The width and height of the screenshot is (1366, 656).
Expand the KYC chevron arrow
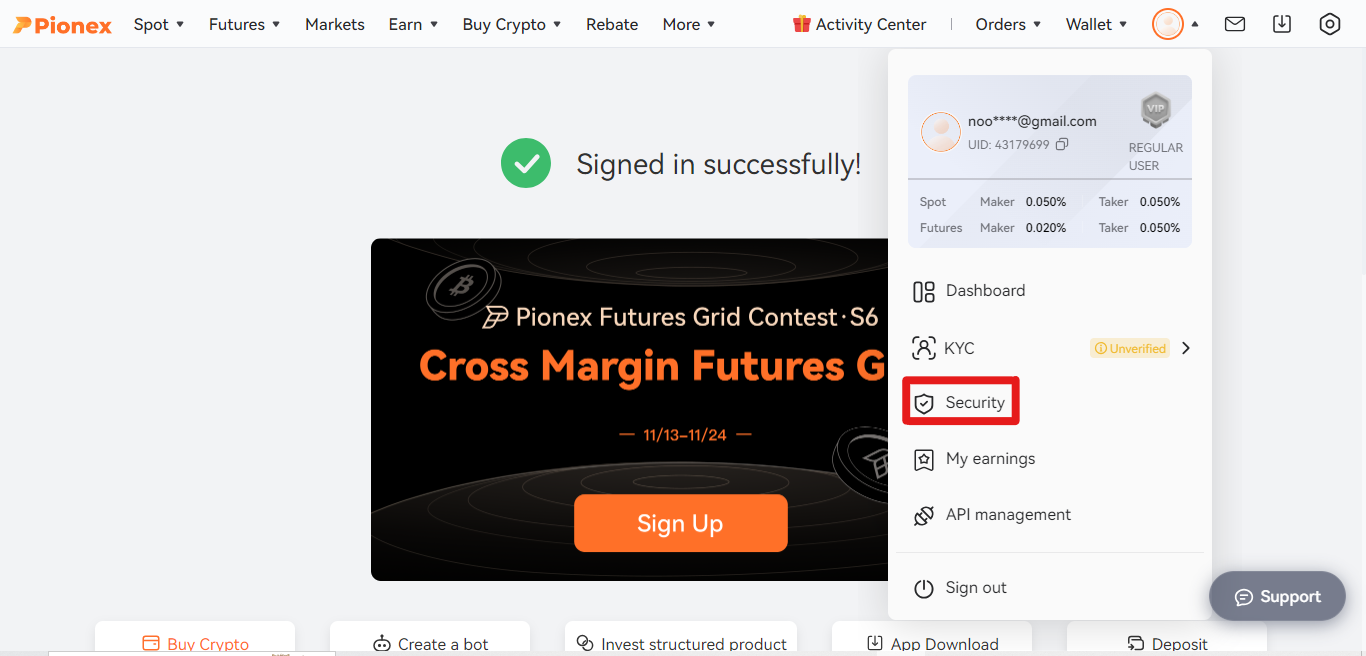(1186, 348)
